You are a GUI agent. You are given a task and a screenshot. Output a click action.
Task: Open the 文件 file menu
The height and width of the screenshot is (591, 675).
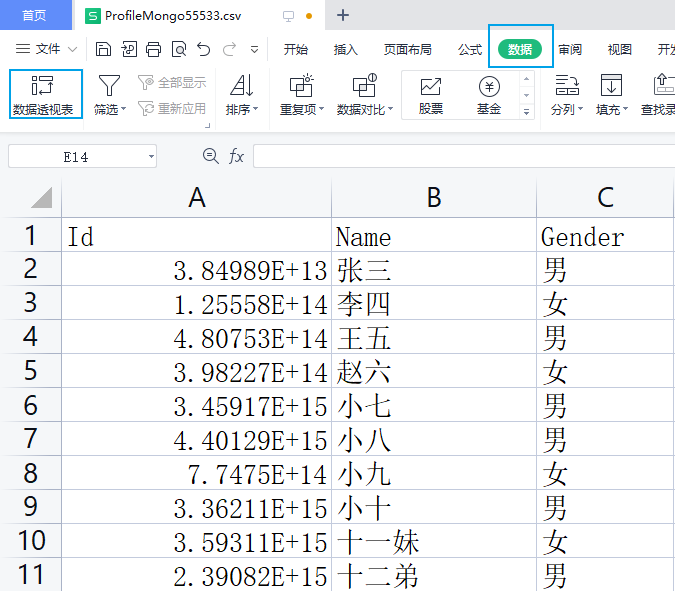pyautogui.click(x=47, y=49)
